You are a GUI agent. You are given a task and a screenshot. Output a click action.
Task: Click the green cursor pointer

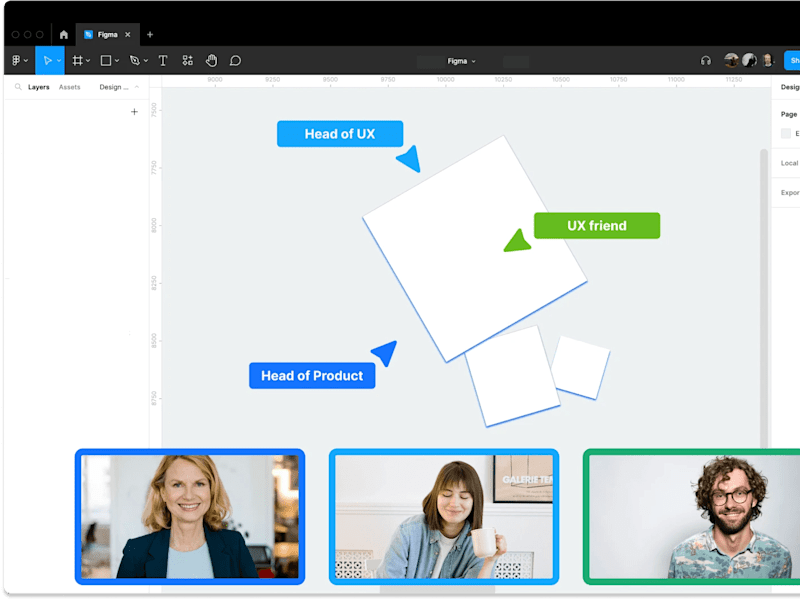(x=517, y=241)
